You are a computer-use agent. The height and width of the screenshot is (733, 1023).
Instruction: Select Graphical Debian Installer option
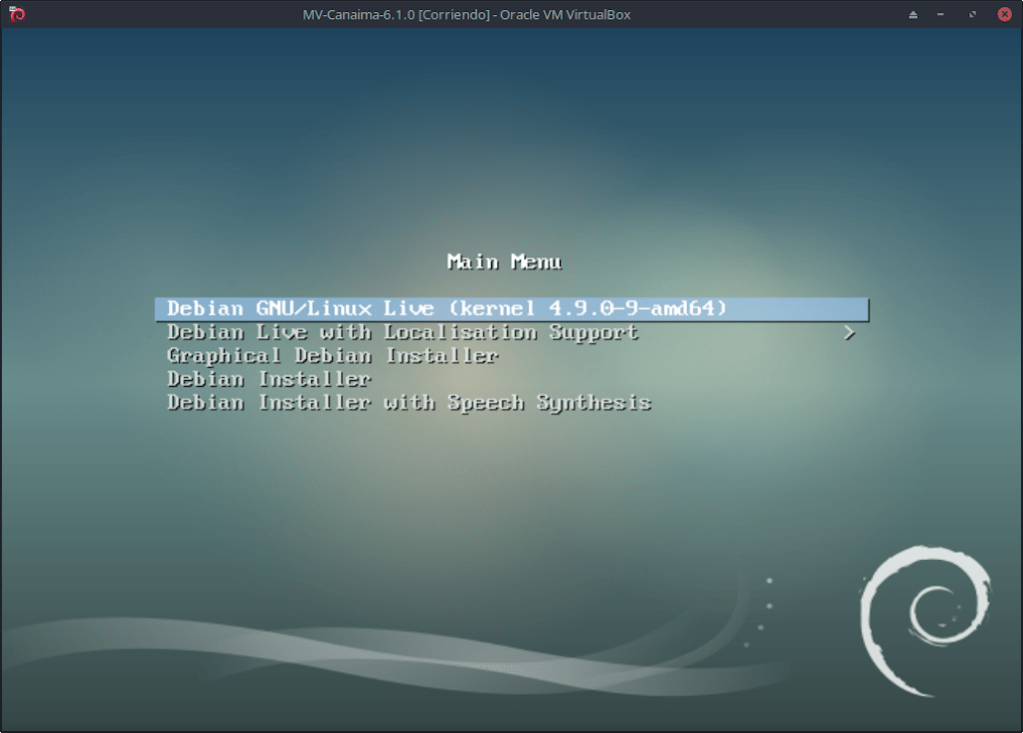[x=332, y=356]
